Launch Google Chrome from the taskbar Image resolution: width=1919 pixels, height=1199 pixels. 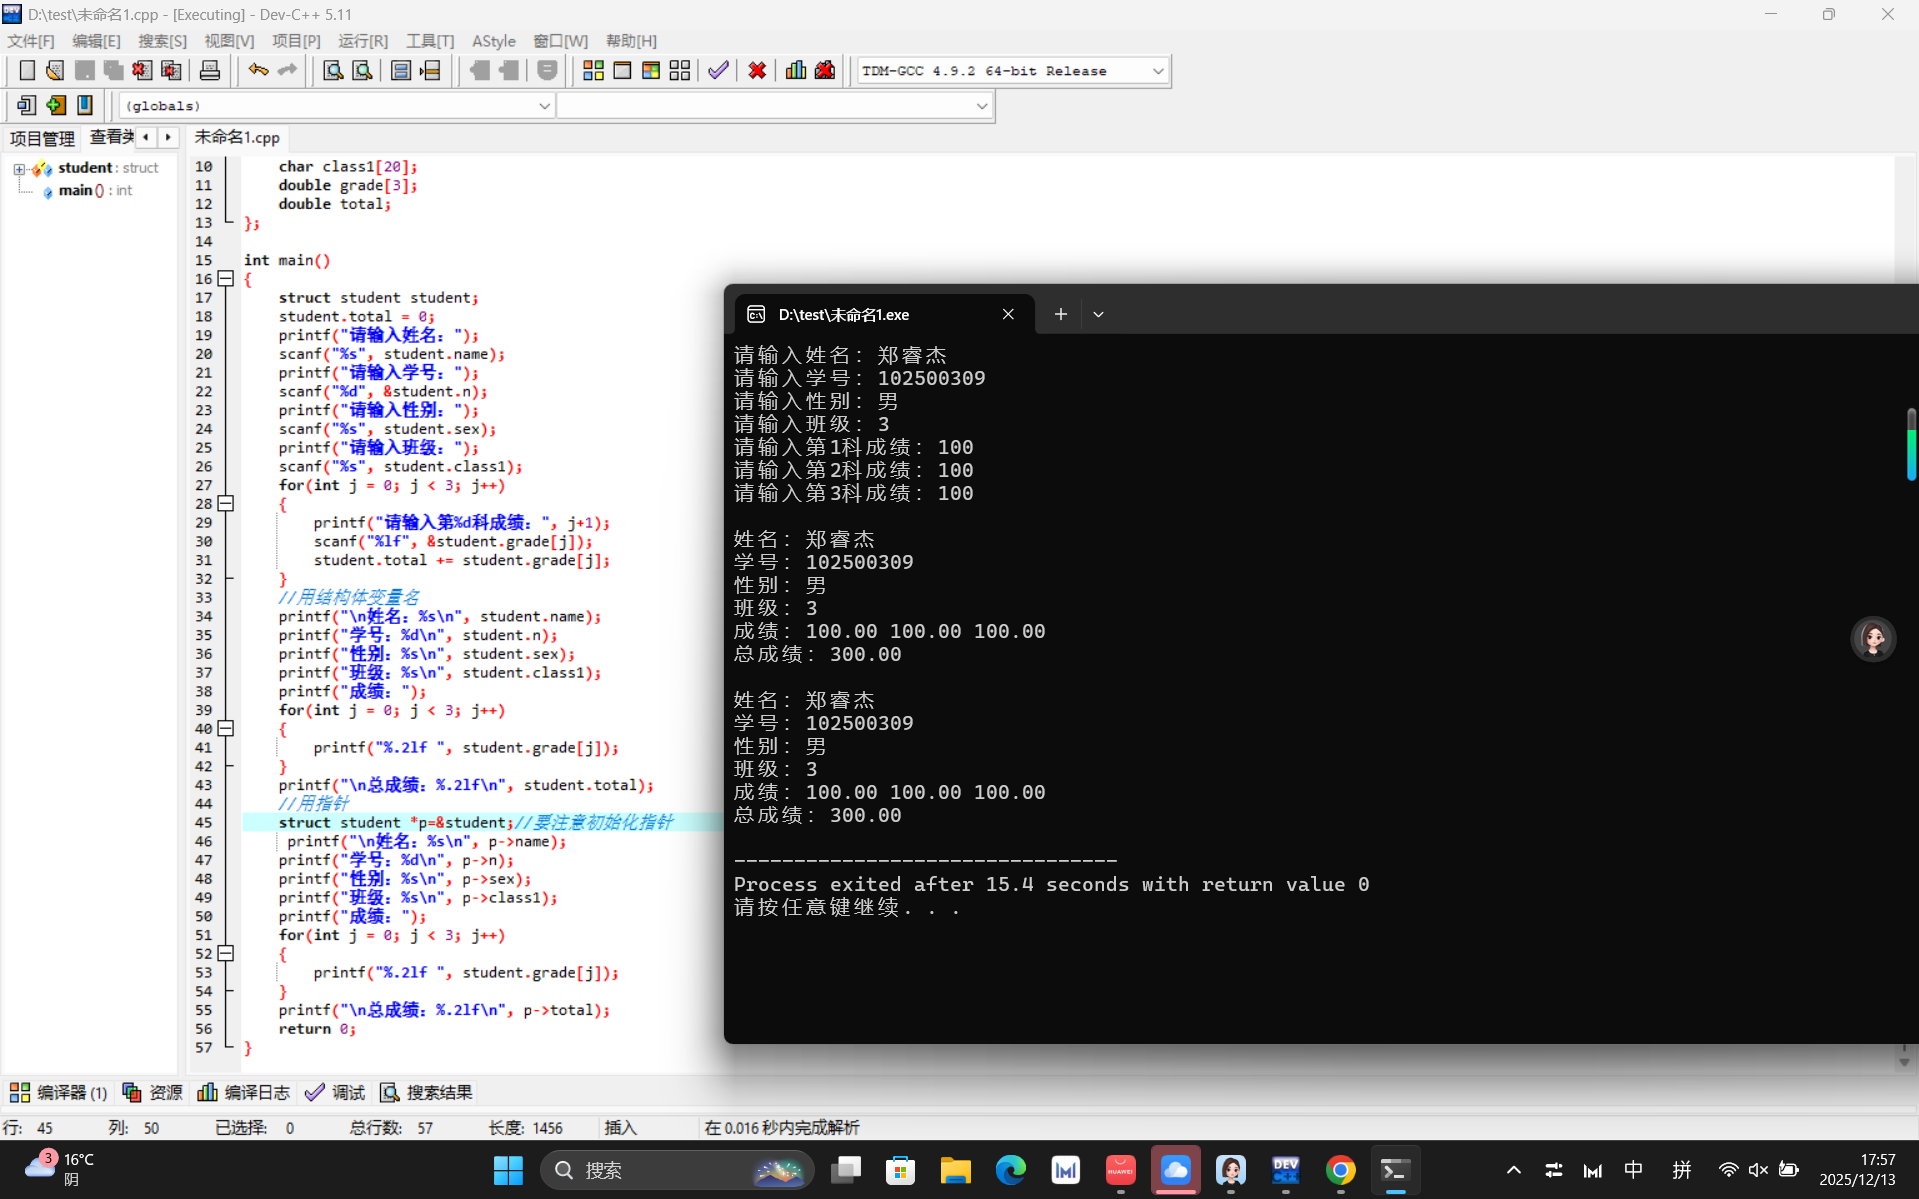click(x=1340, y=1170)
